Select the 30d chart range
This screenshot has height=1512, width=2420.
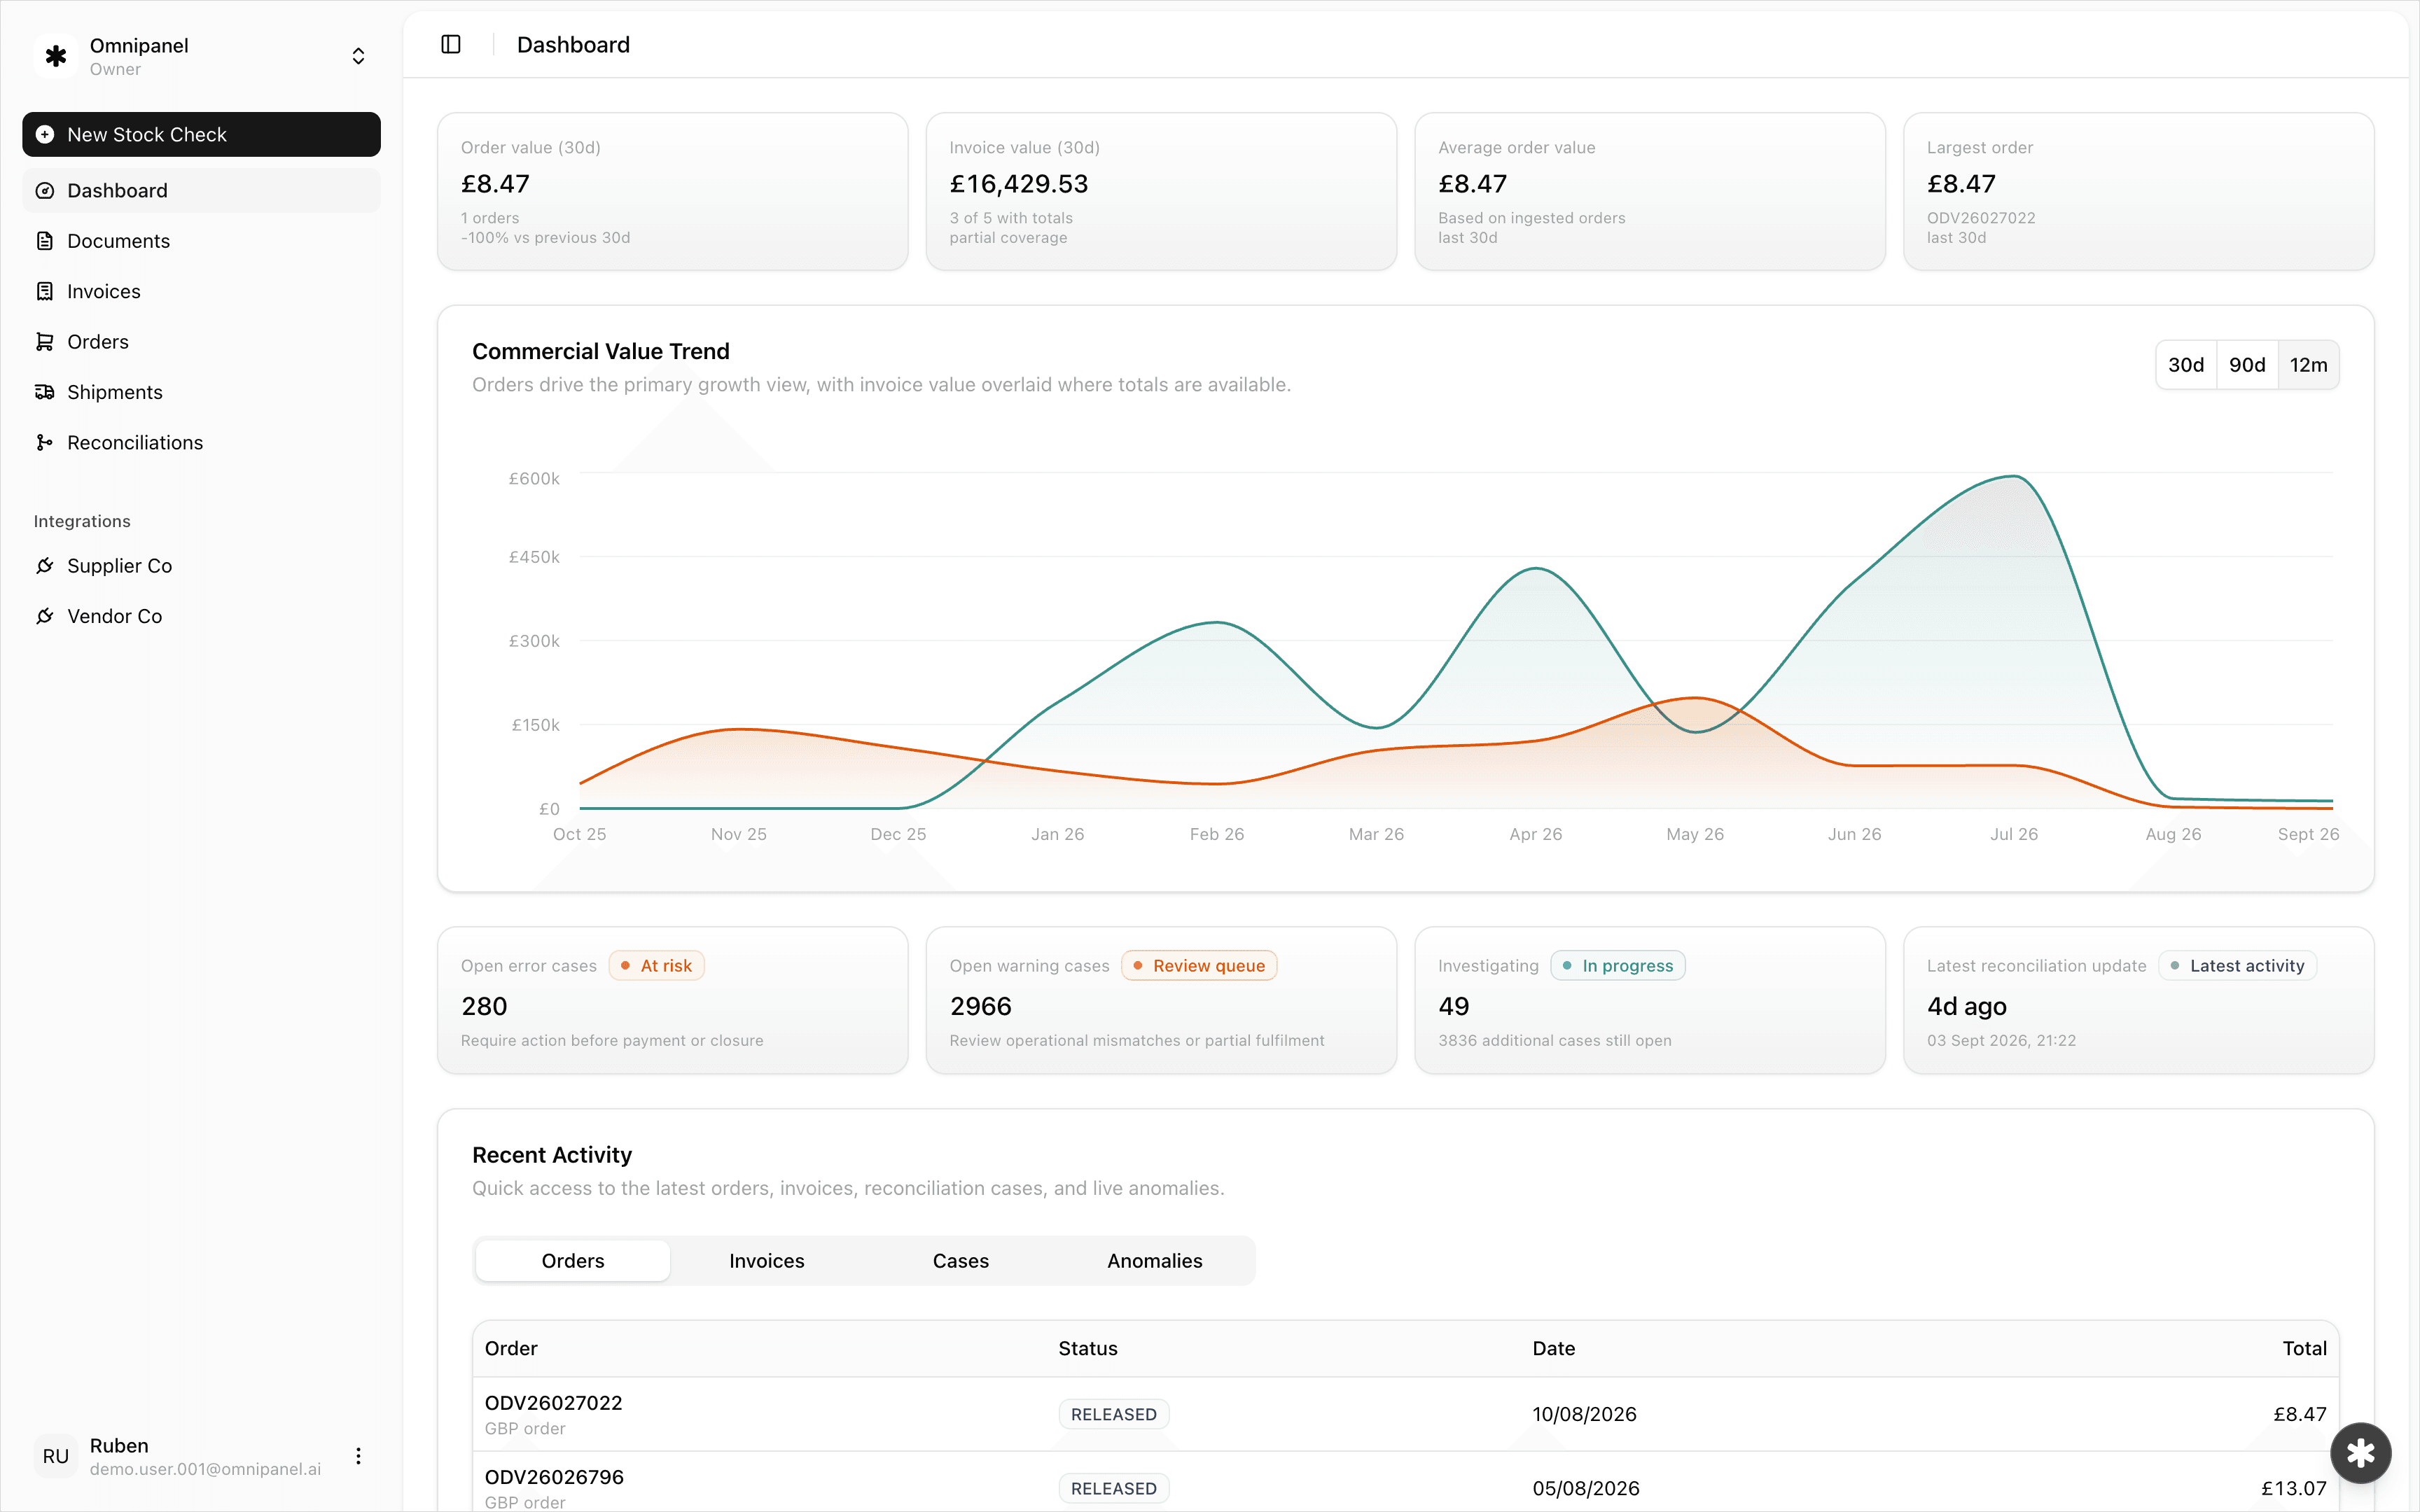2186,365
